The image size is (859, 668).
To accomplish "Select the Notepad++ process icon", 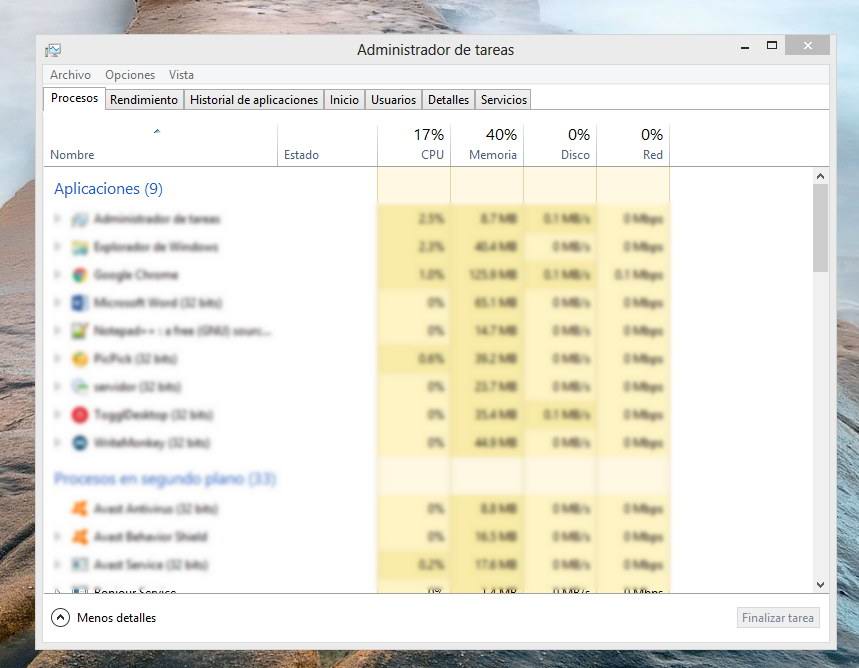I will (79, 331).
